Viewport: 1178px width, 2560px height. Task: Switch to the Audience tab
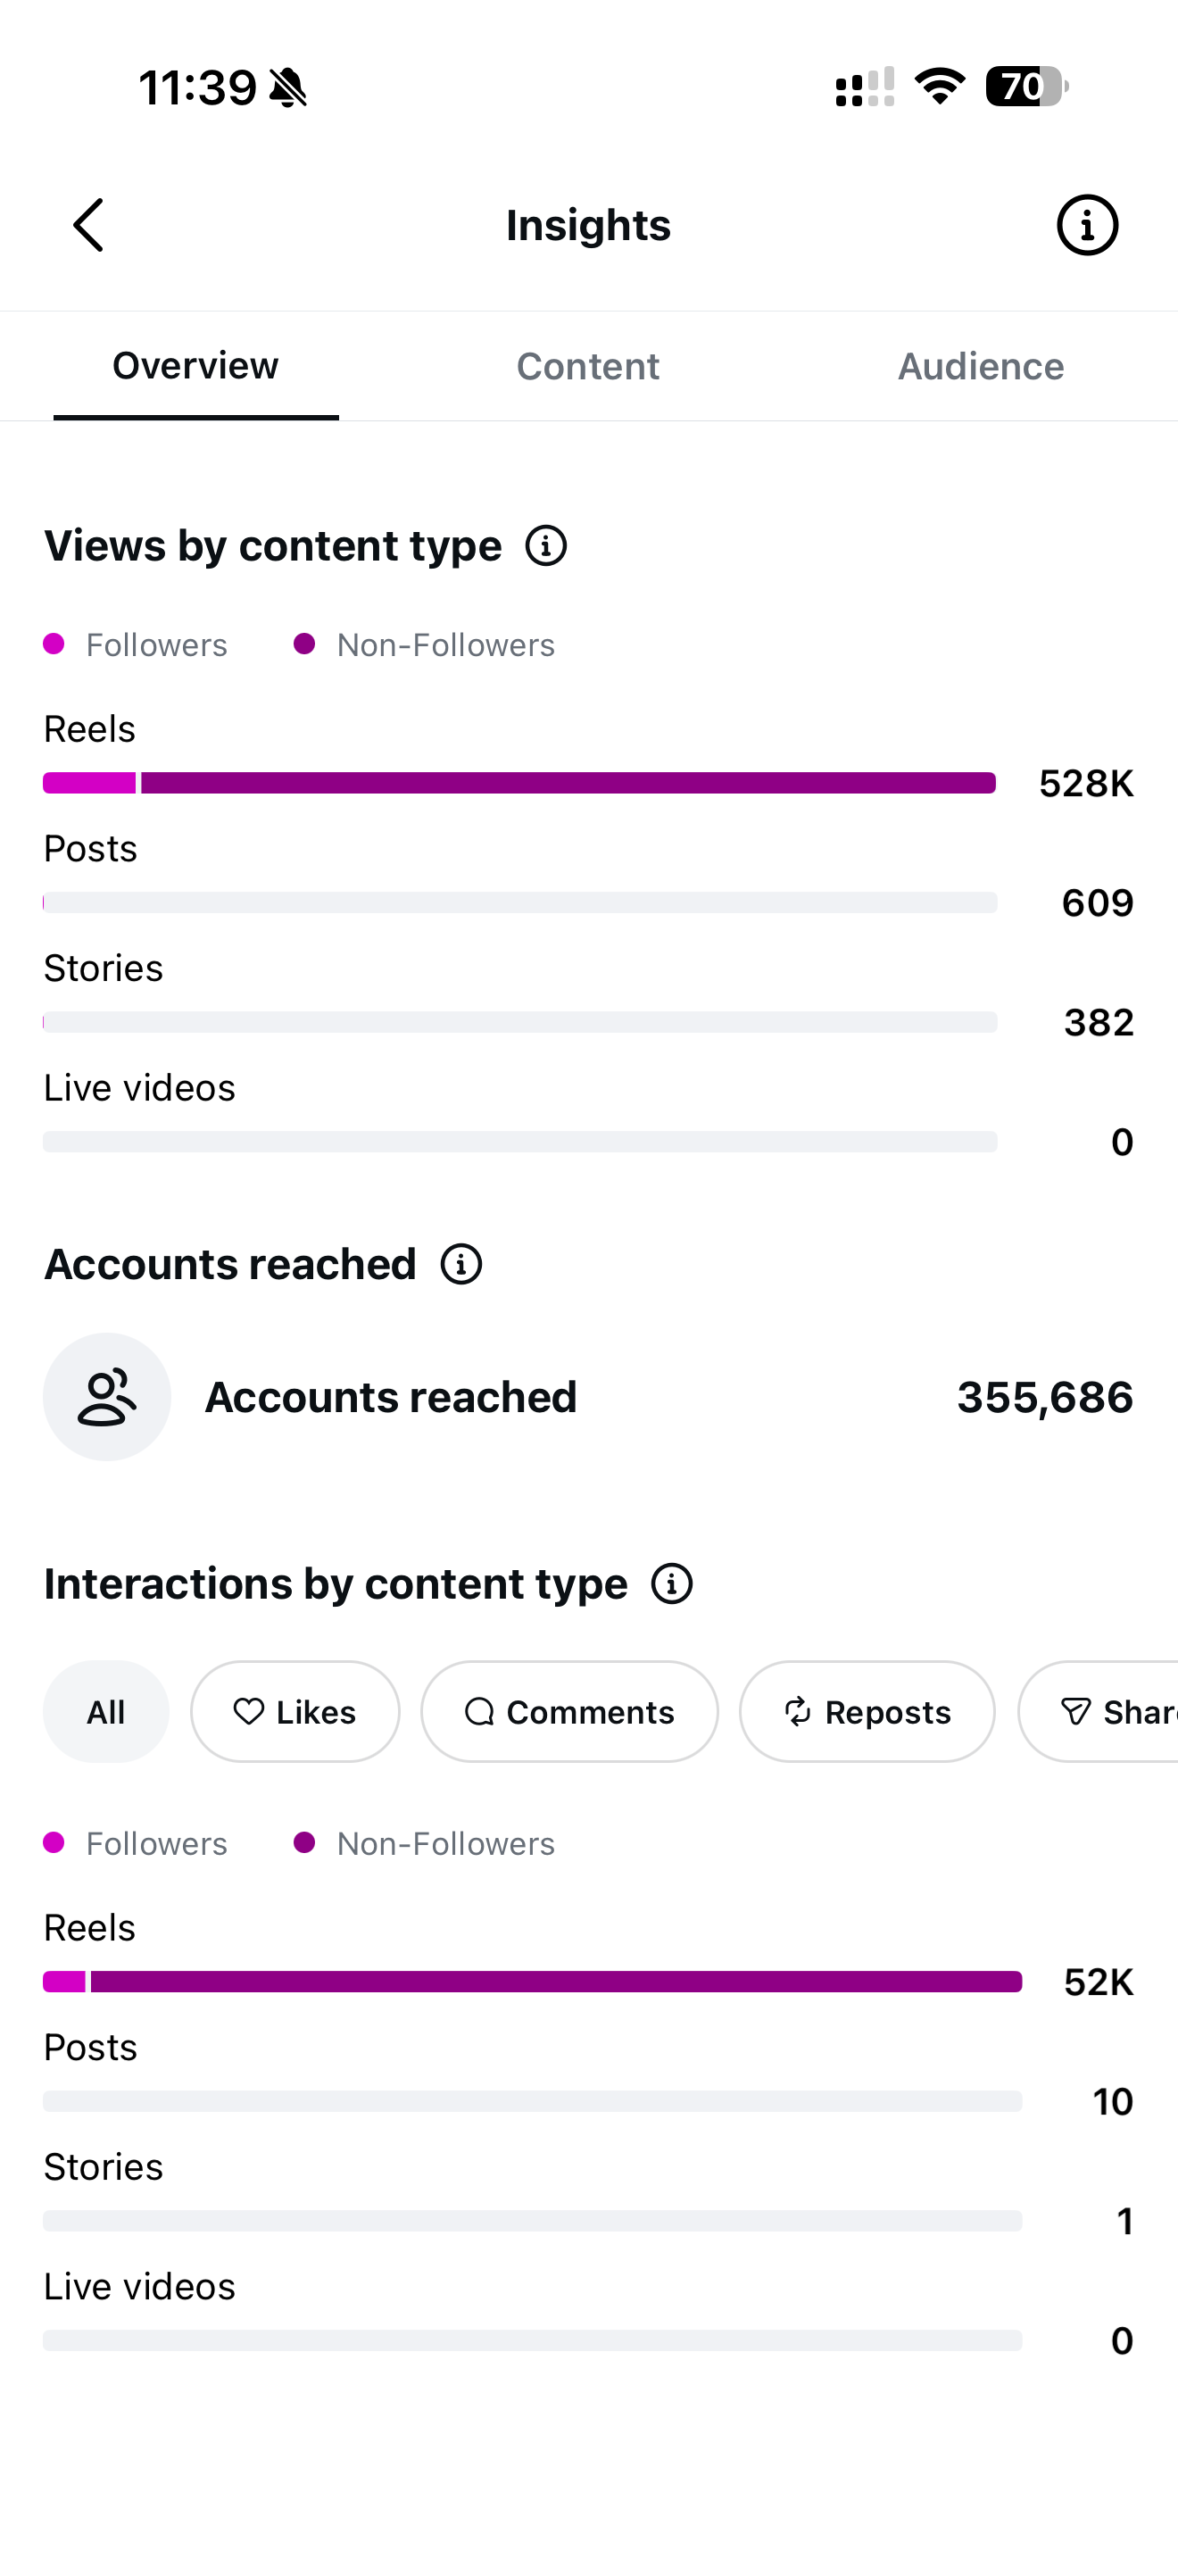pyautogui.click(x=980, y=366)
